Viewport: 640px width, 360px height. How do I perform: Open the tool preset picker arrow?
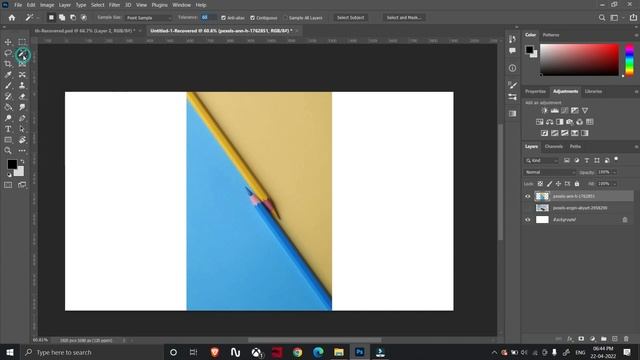[38, 18]
